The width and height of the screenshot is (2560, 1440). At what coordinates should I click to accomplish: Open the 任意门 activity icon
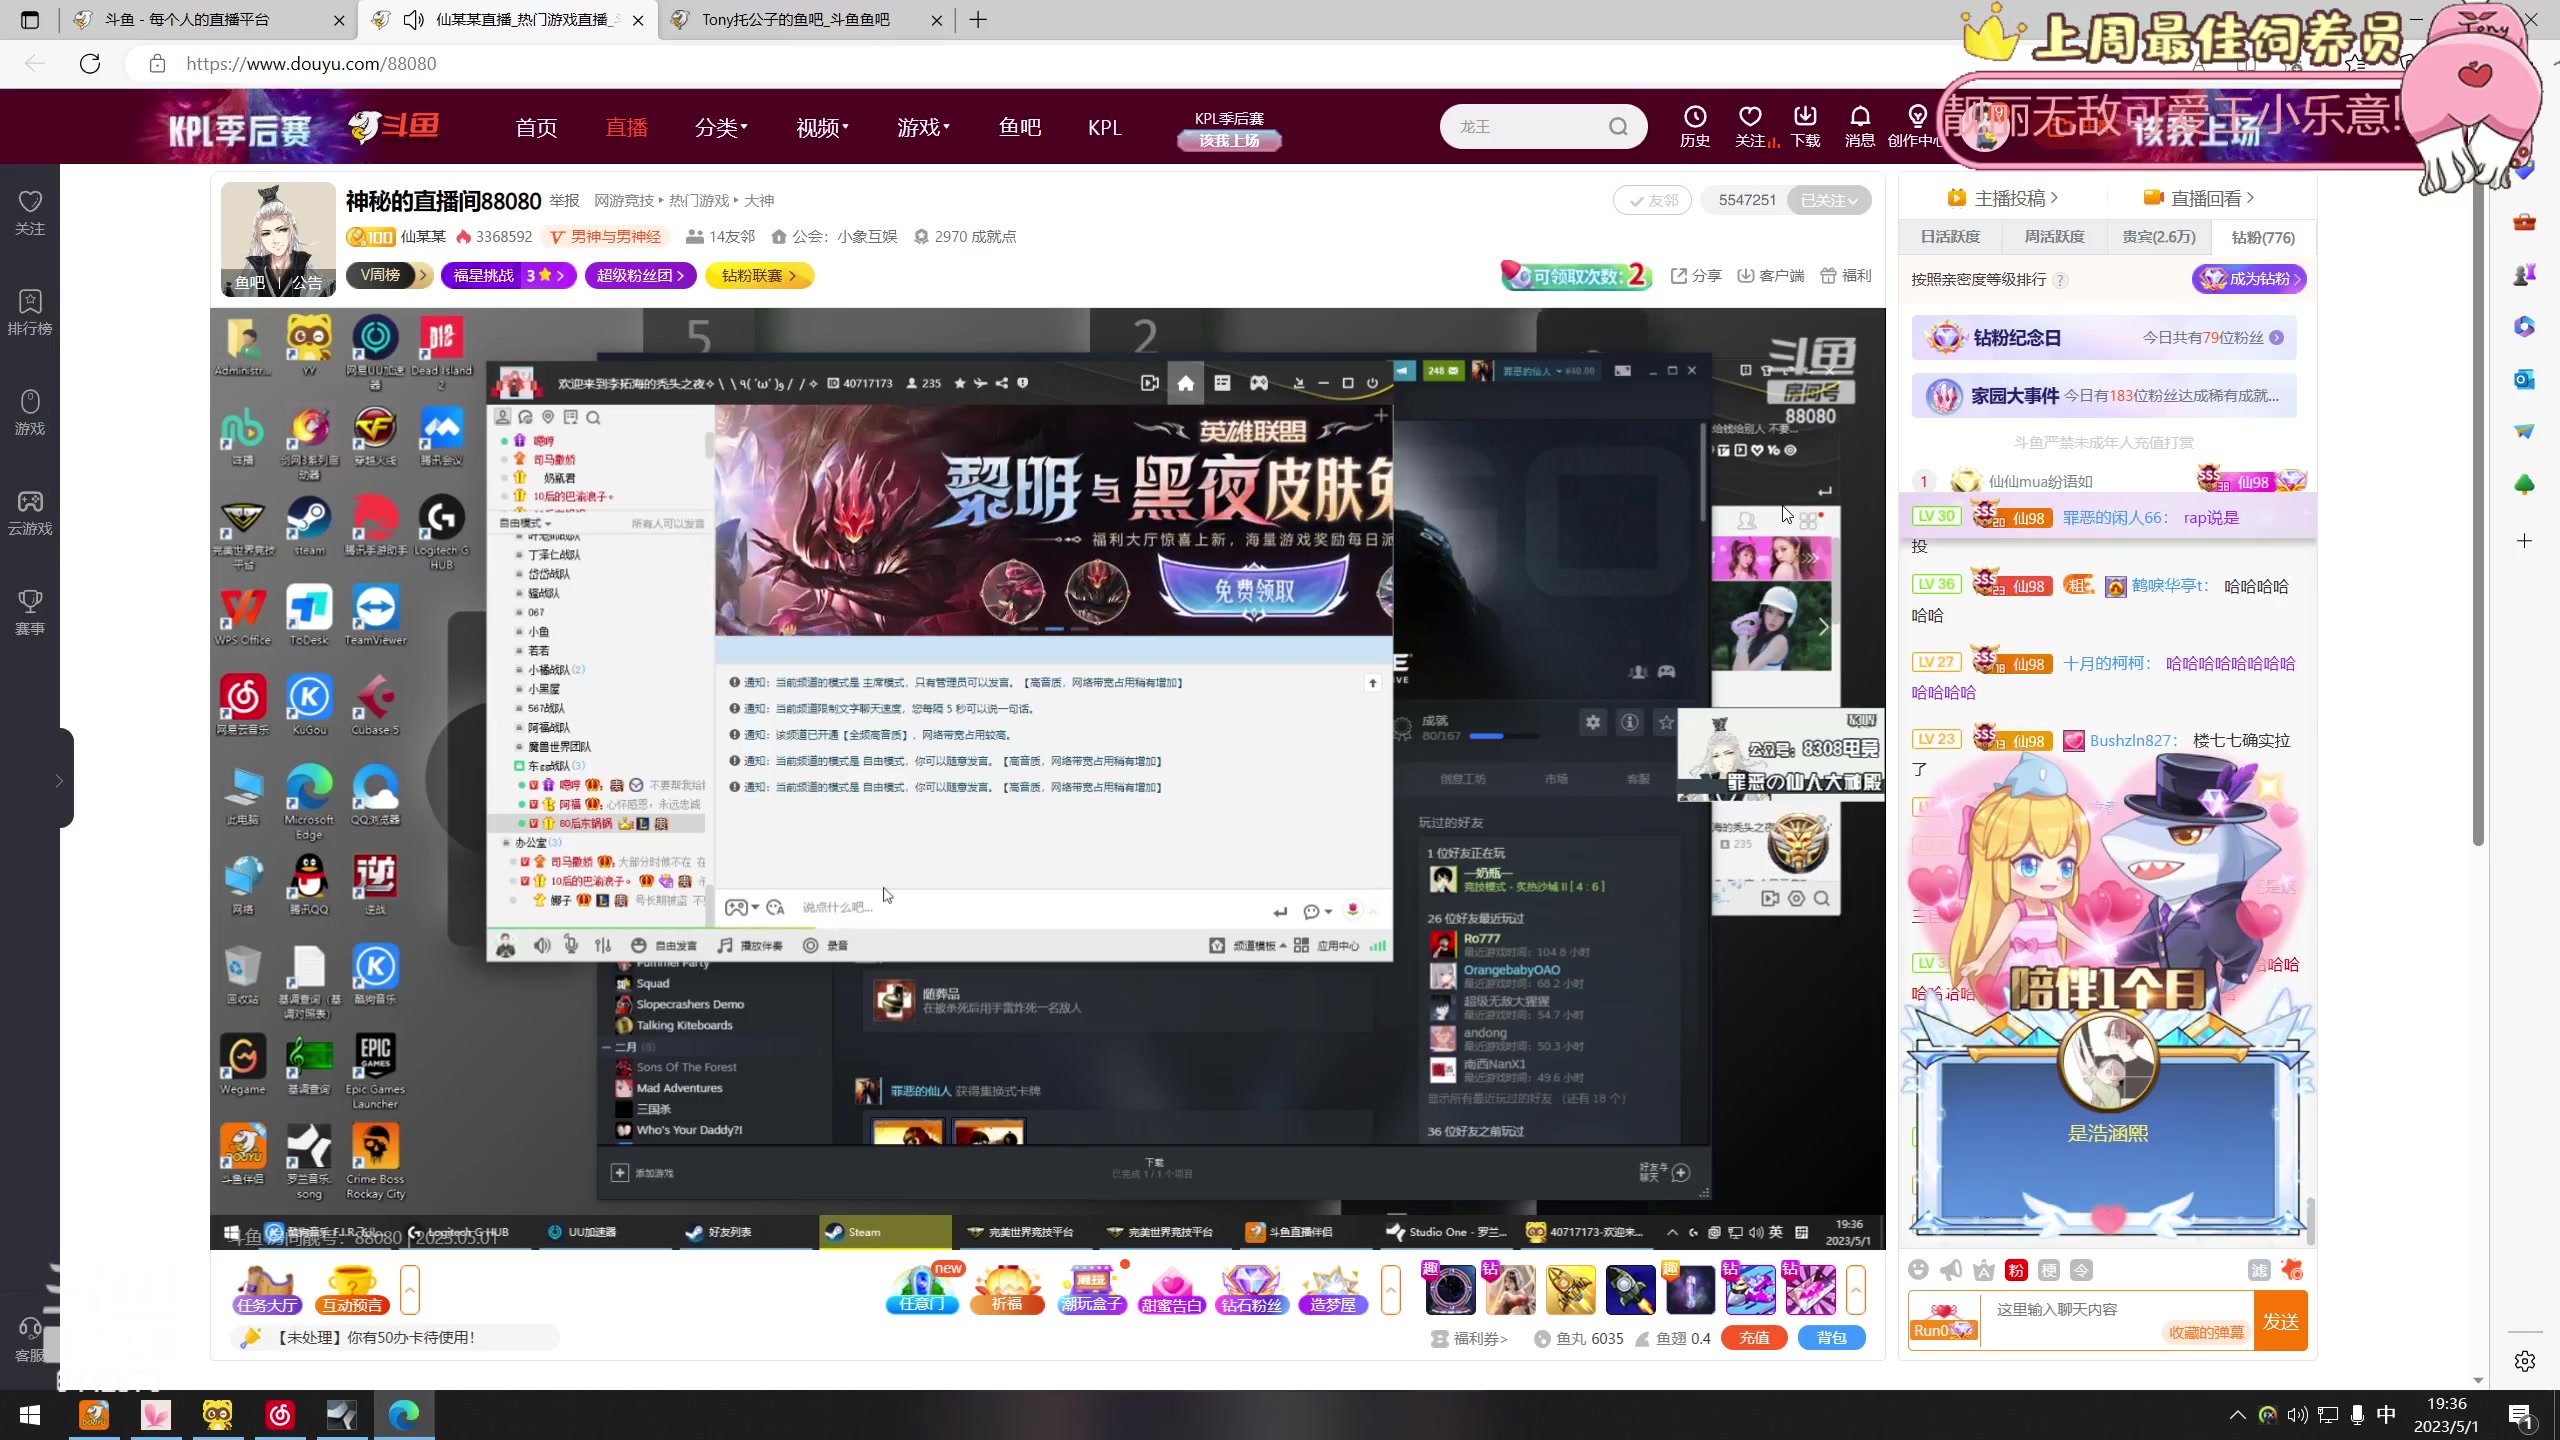tap(922, 1290)
